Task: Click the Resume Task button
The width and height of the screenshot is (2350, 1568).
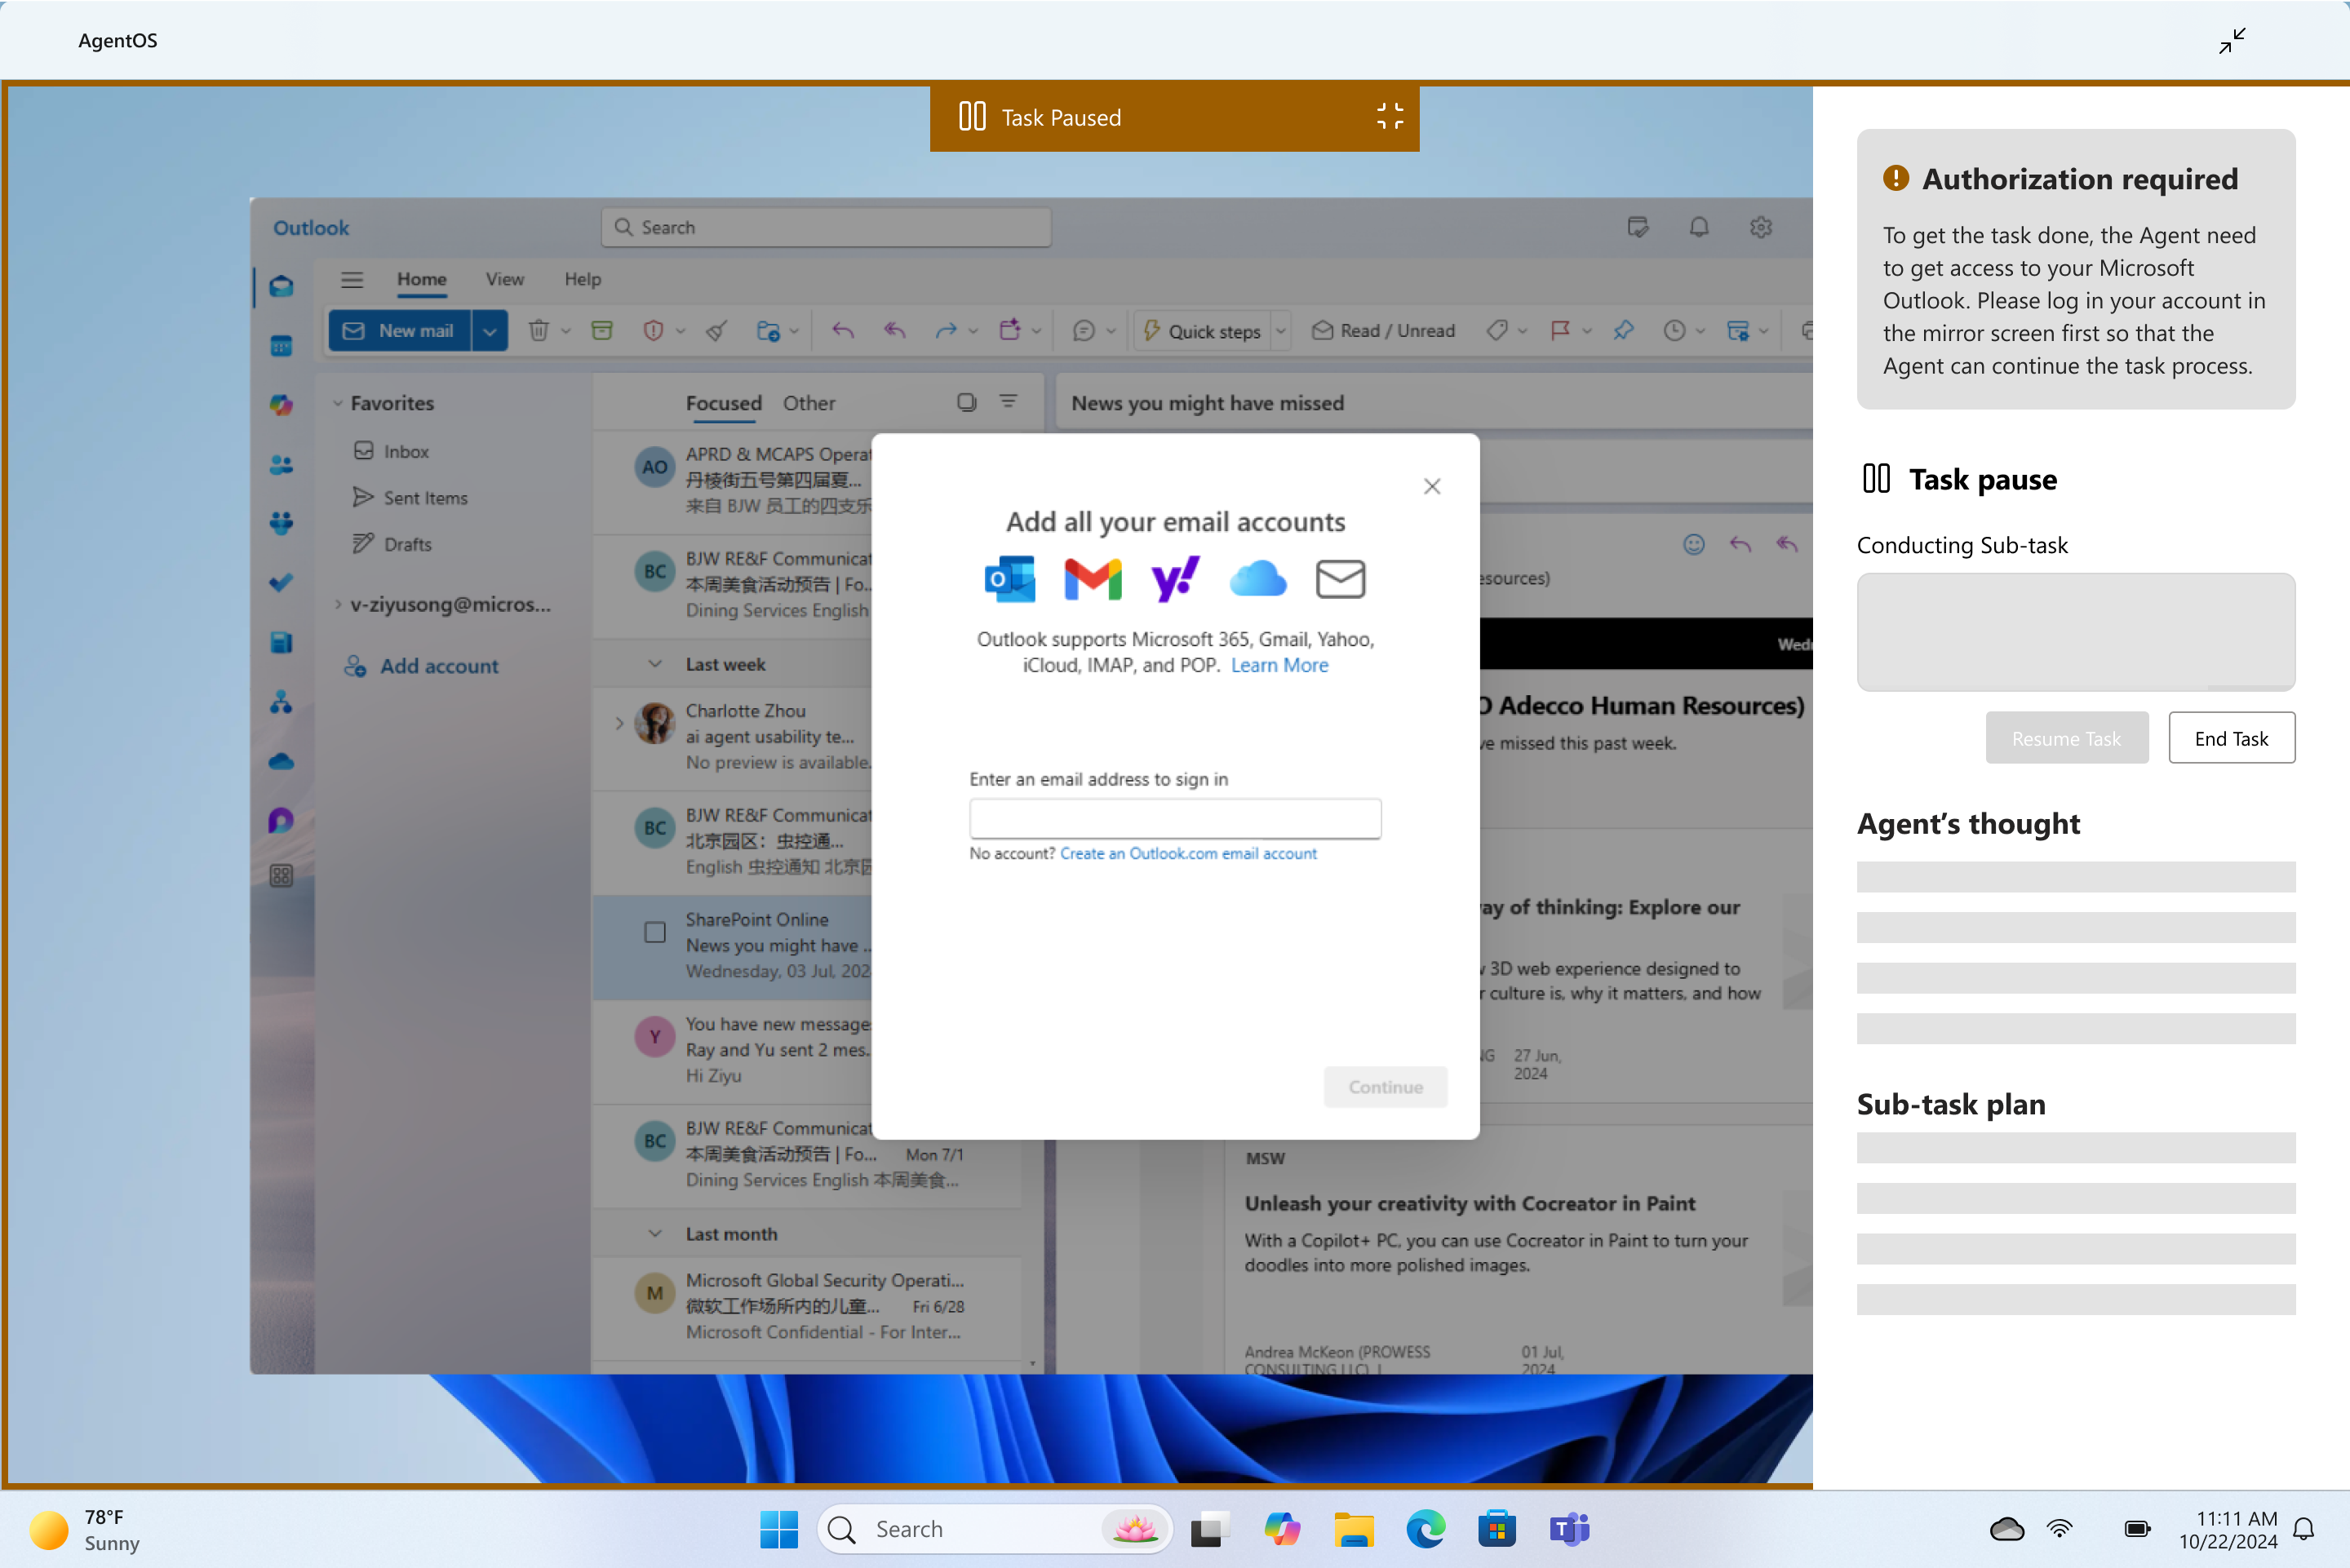Action: 2066,738
